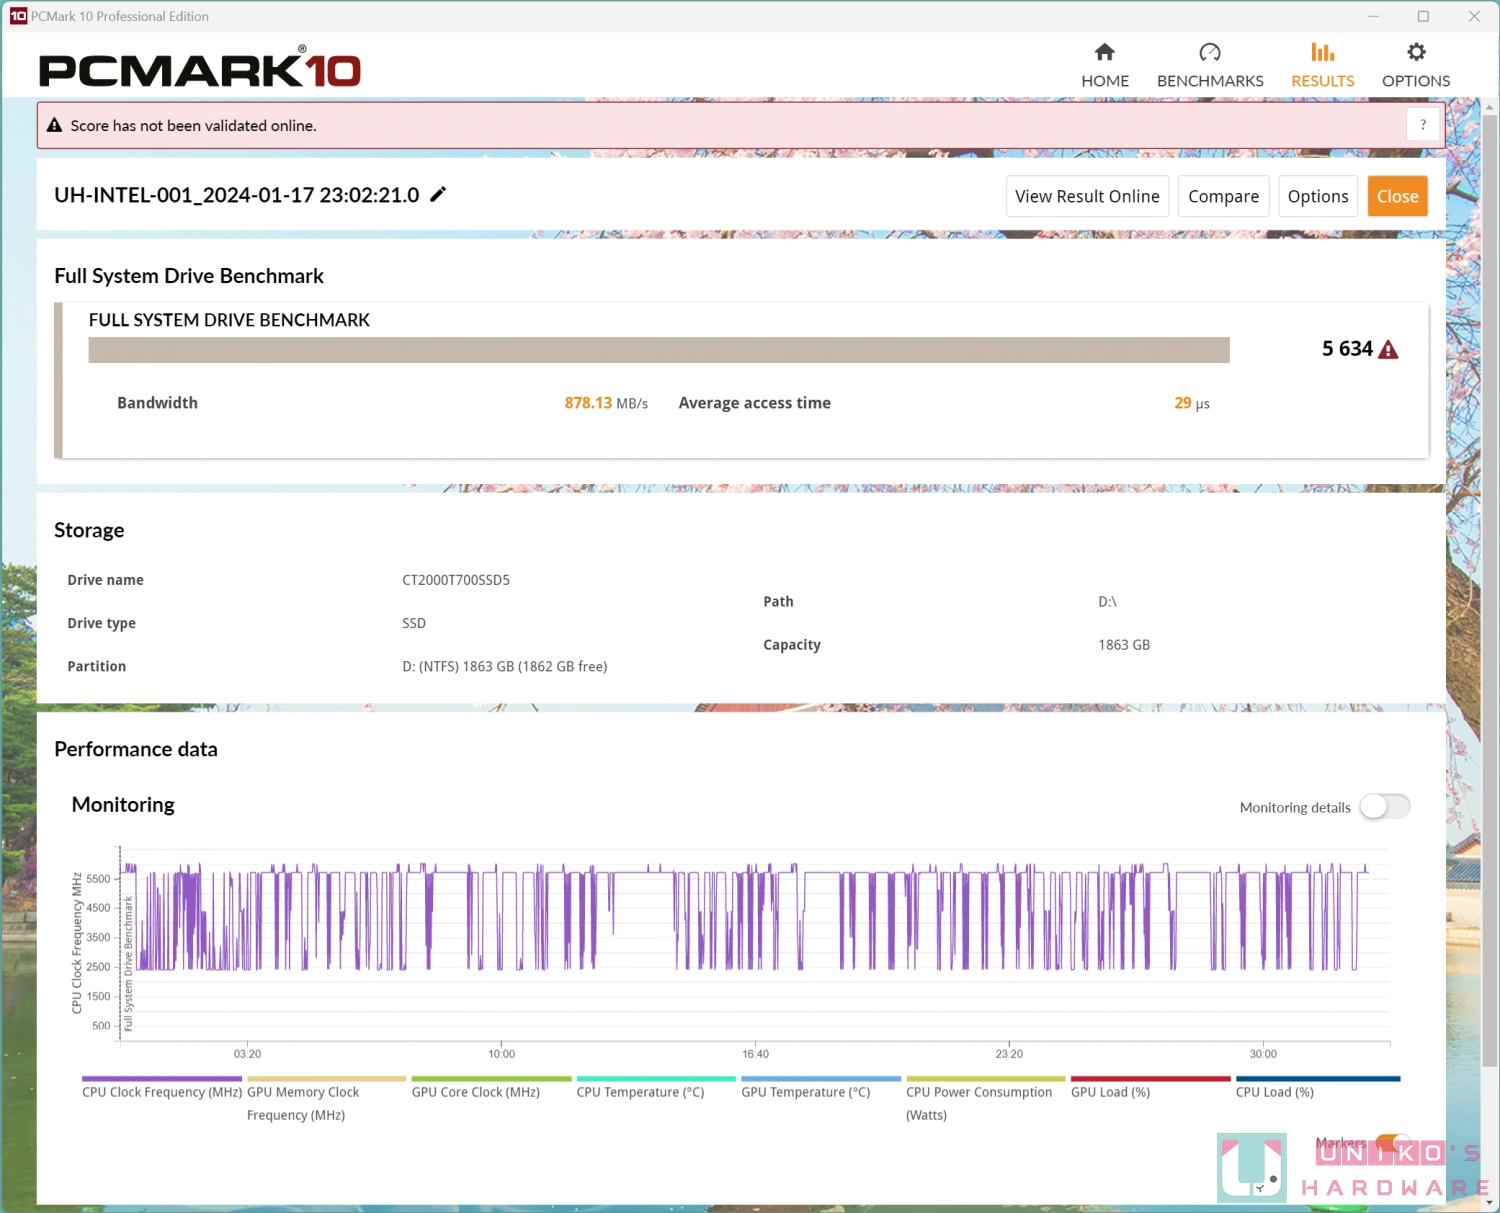The image size is (1500, 1213).
Task: Click bandwidth value 878.13 MB/s
Action: (x=606, y=403)
